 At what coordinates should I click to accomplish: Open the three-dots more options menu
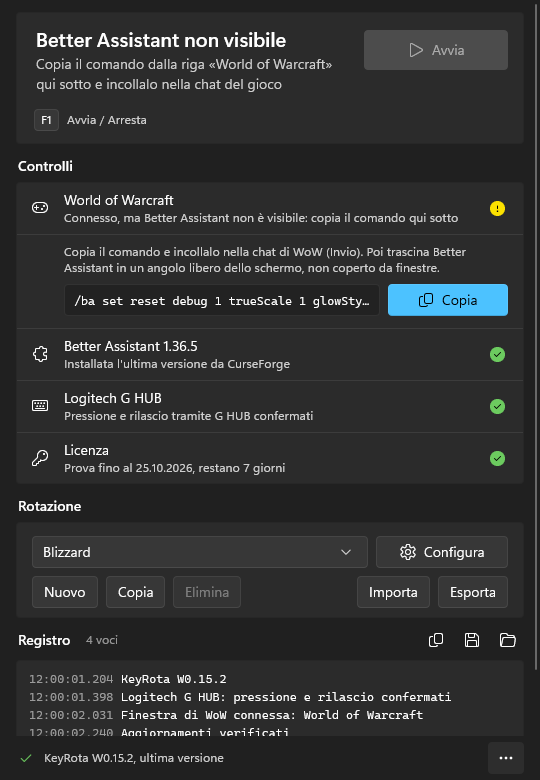coord(506,758)
